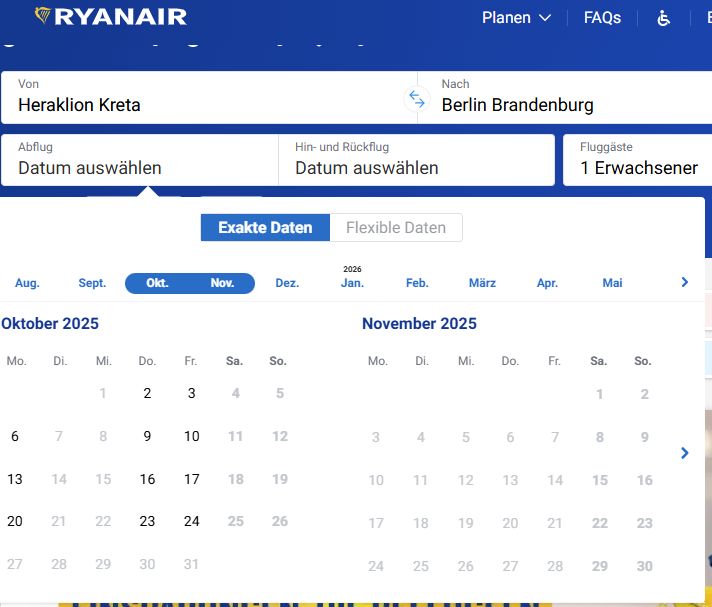The image size is (712, 607).
Task: Pick October 2 as departure date
Action: coord(147,393)
